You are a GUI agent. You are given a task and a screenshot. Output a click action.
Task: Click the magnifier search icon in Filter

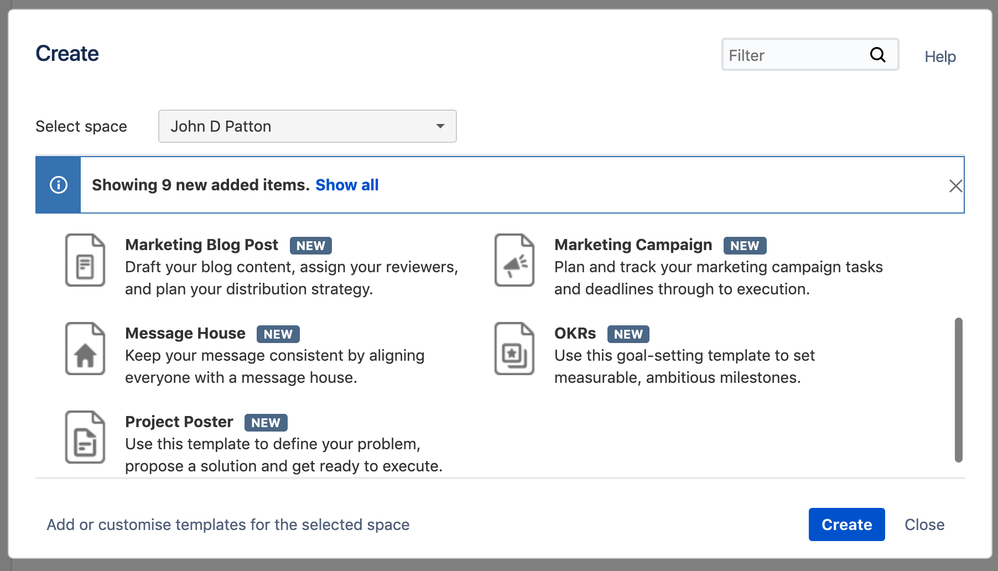pos(877,55)
